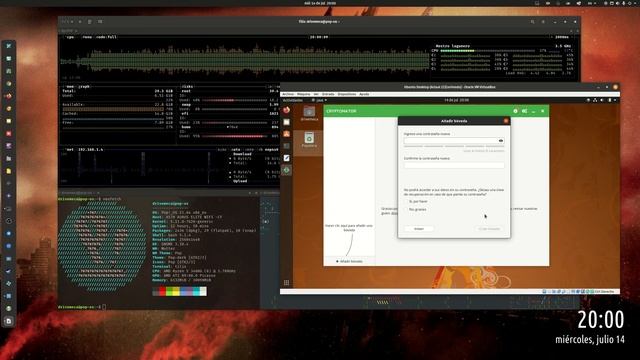Click the add terminal down icon in Tilix
640x360 pixels.
tap(100, 22)
